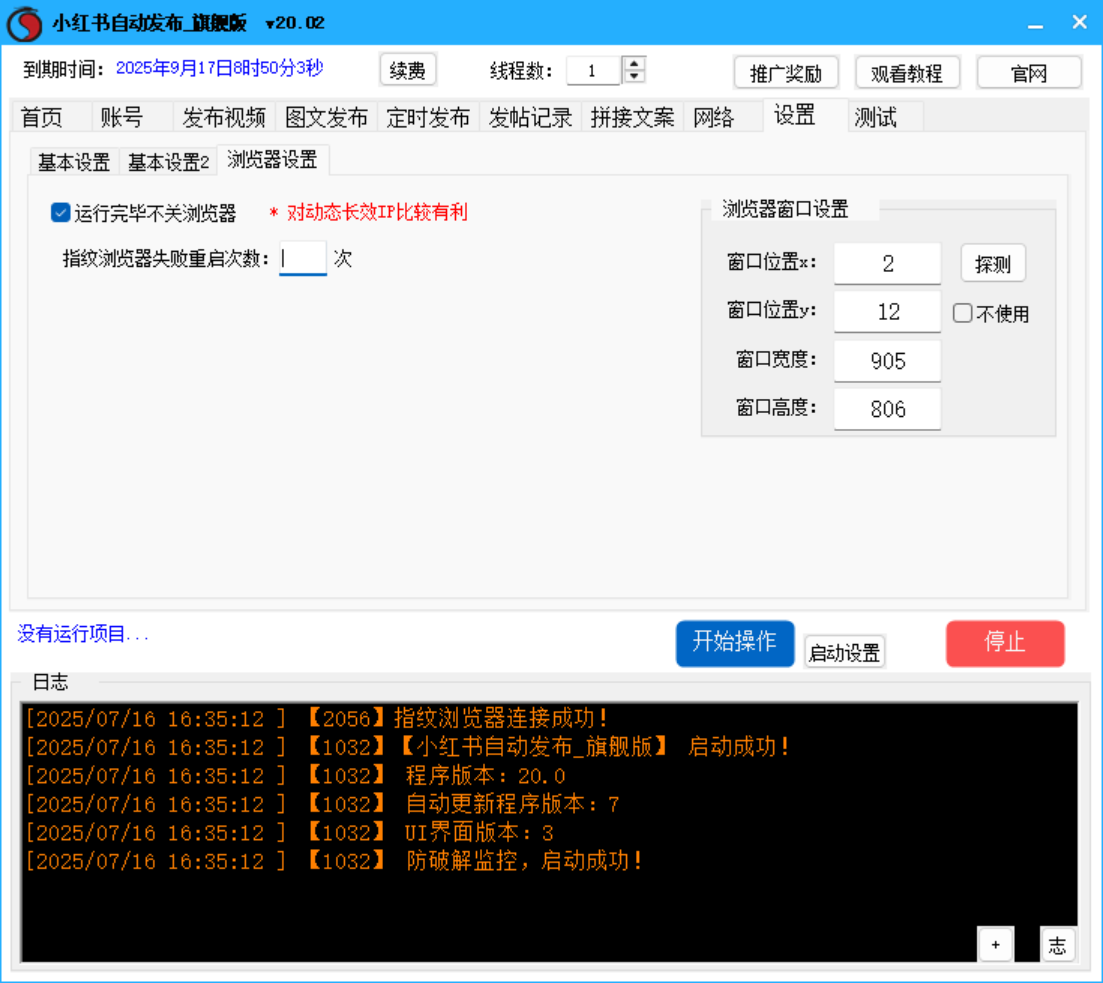Click the red swirl app logo icon
This screenshot has height=983, width=1103.
pos(25,23)
